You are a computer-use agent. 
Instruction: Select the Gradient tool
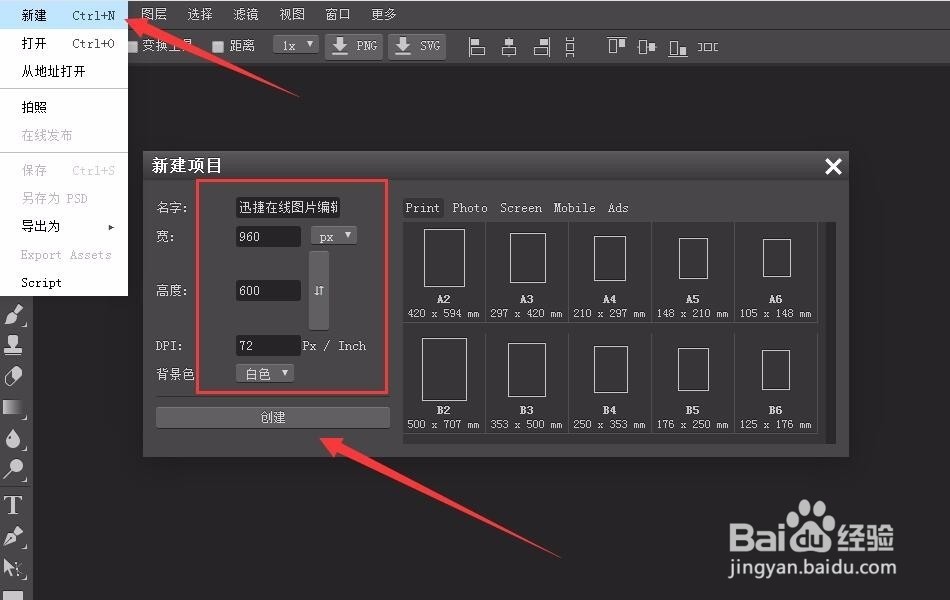tap(13, 407)
